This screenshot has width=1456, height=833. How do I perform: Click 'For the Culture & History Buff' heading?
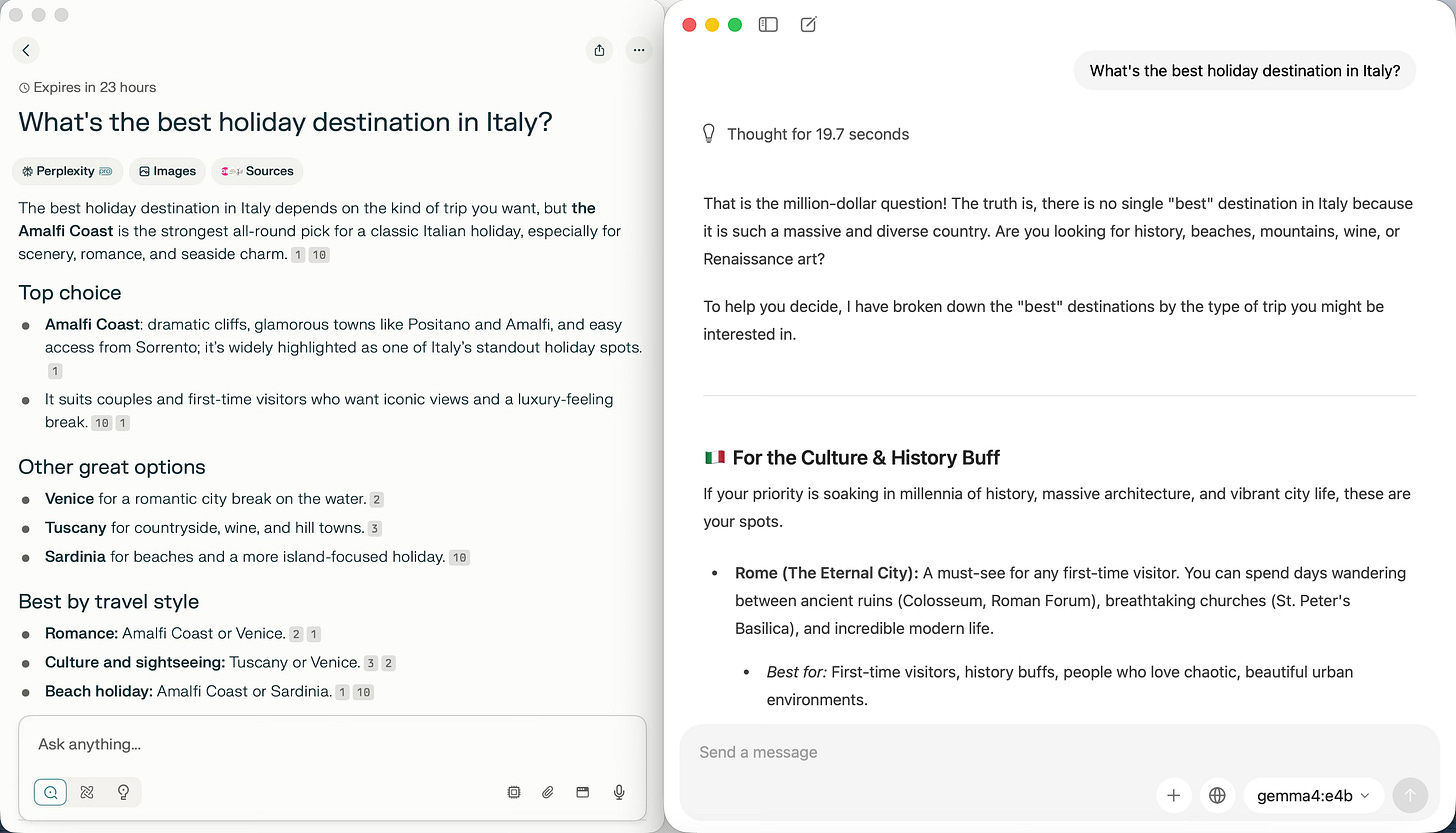866,458
